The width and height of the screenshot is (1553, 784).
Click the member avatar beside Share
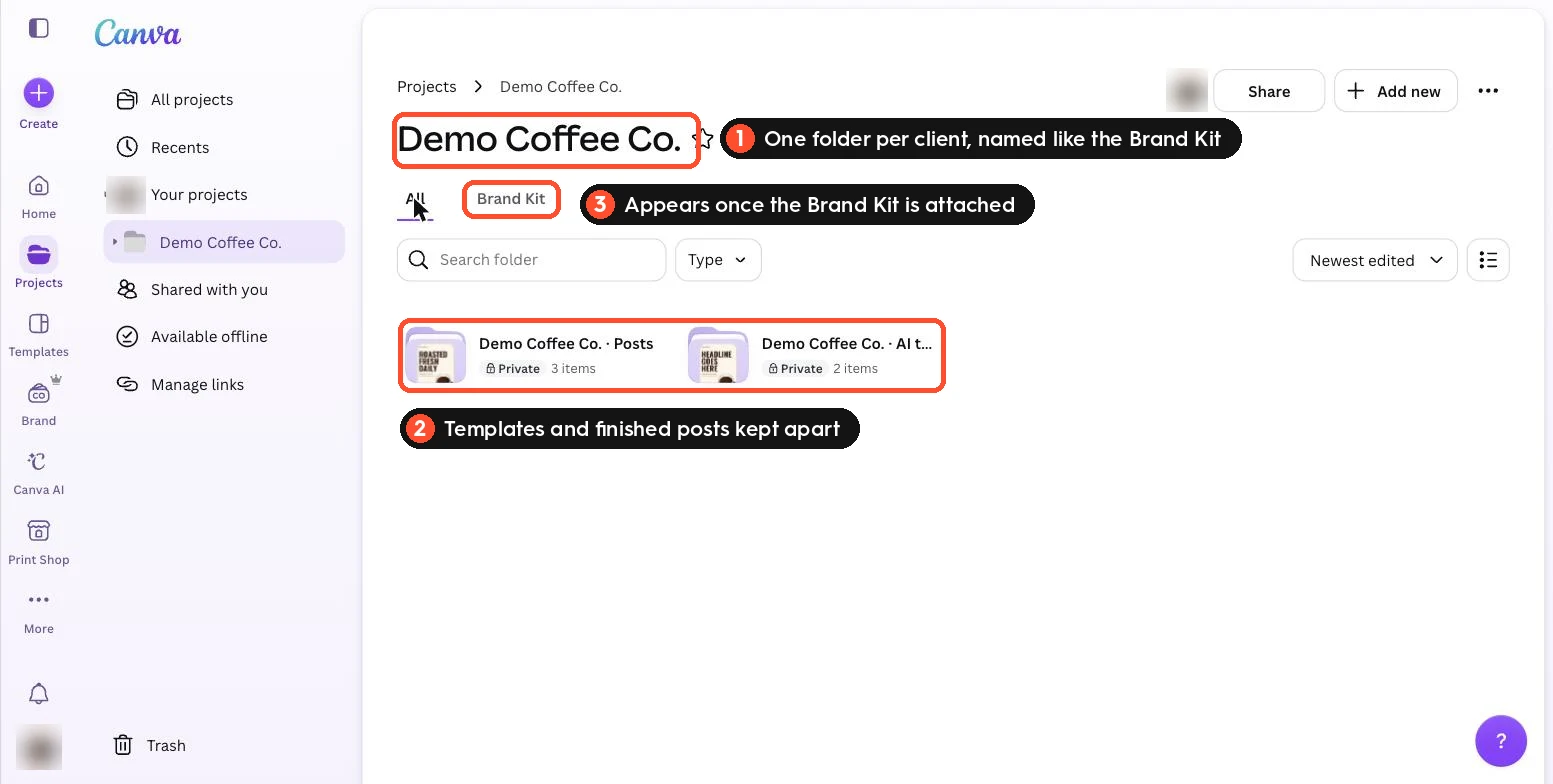(1187, 91)
